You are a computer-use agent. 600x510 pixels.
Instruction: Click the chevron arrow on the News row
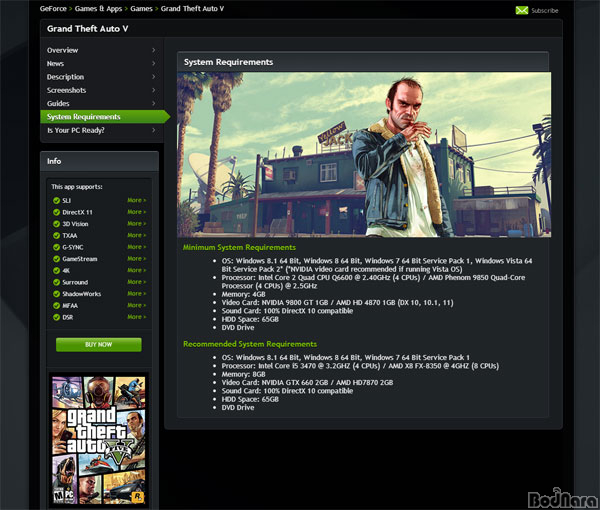coord(153,64)
